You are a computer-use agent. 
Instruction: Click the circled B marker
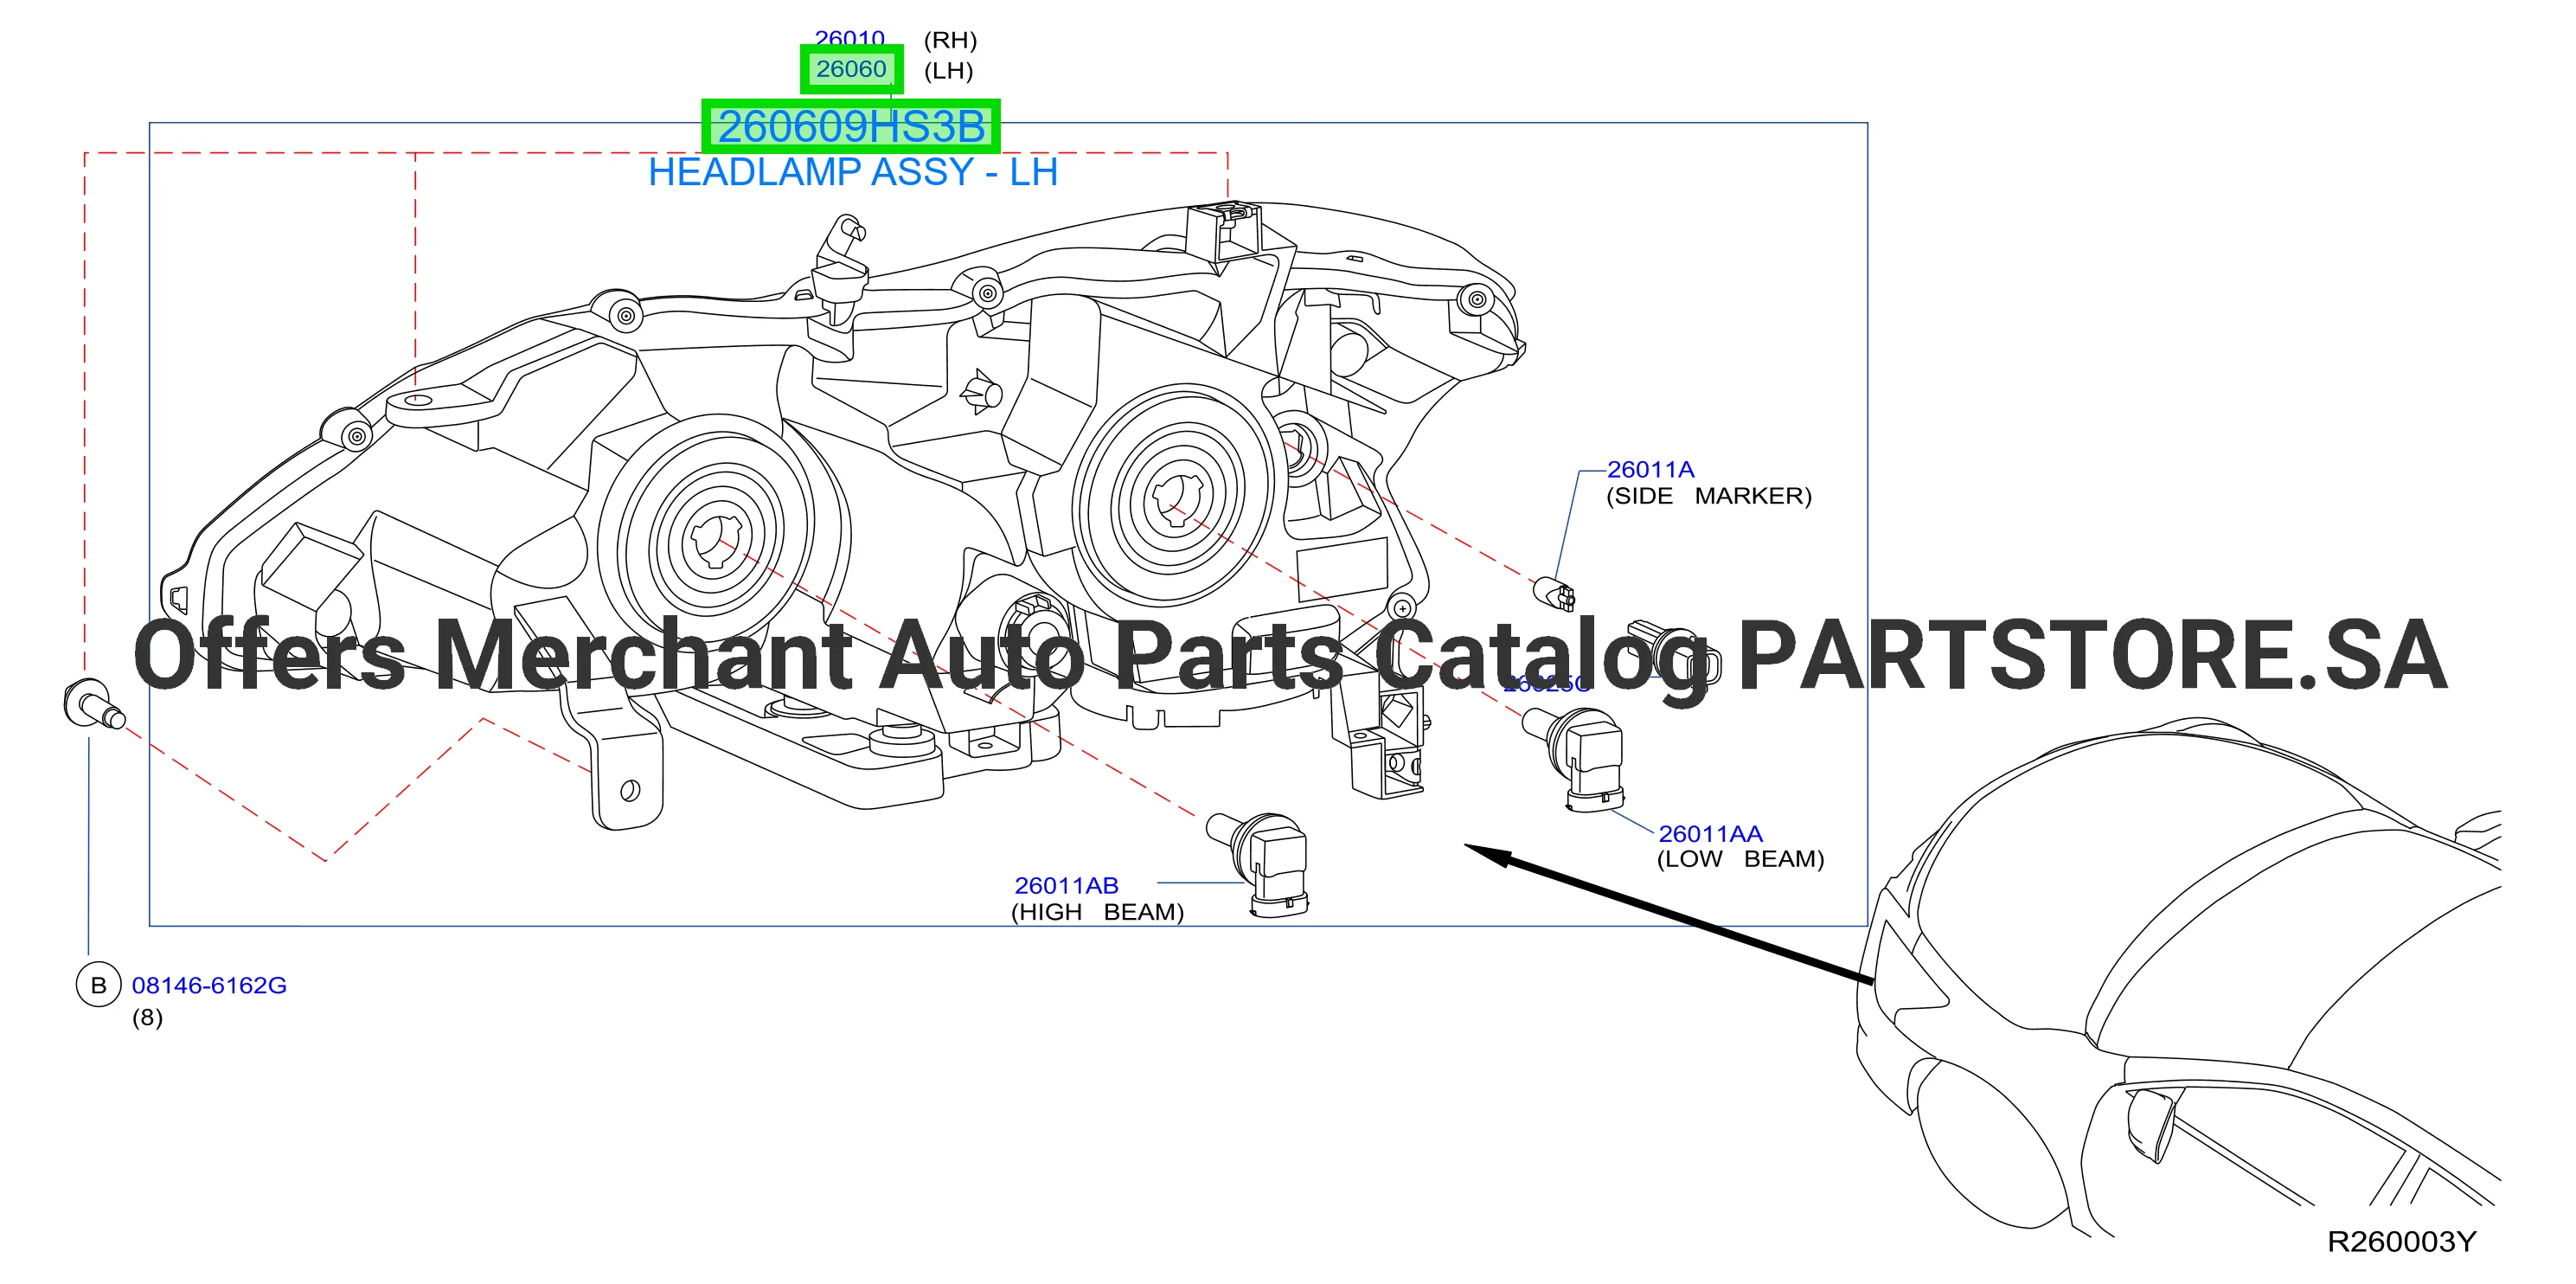98,985
